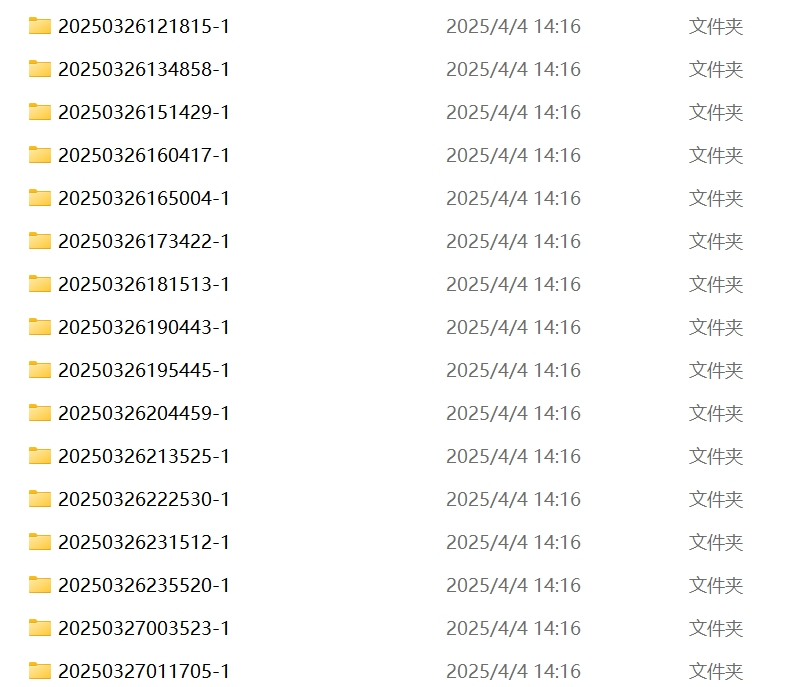Click folder icon of 20250326173422-1
This screenshot has height=687, width=793.
pyautogui.click(x=40, y=241)
